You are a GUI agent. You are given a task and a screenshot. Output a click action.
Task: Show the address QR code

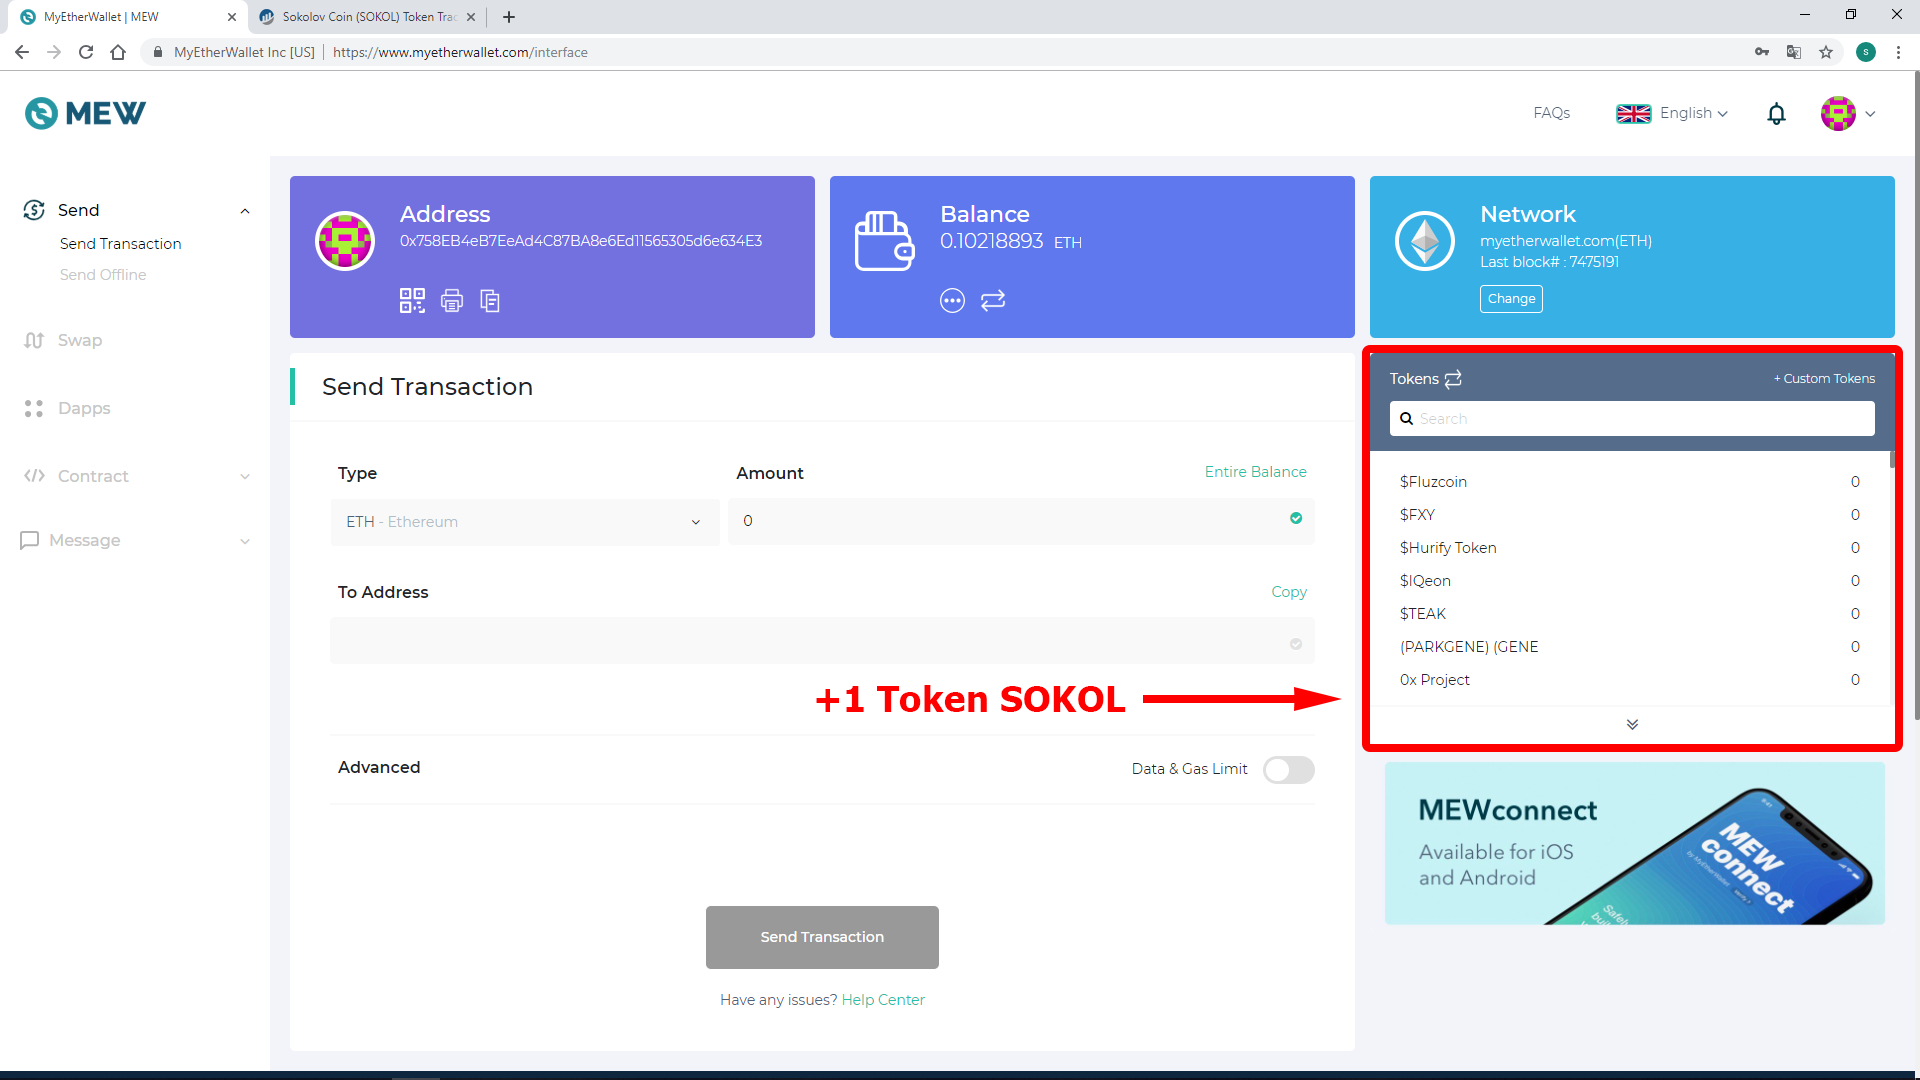click(412, 300)
